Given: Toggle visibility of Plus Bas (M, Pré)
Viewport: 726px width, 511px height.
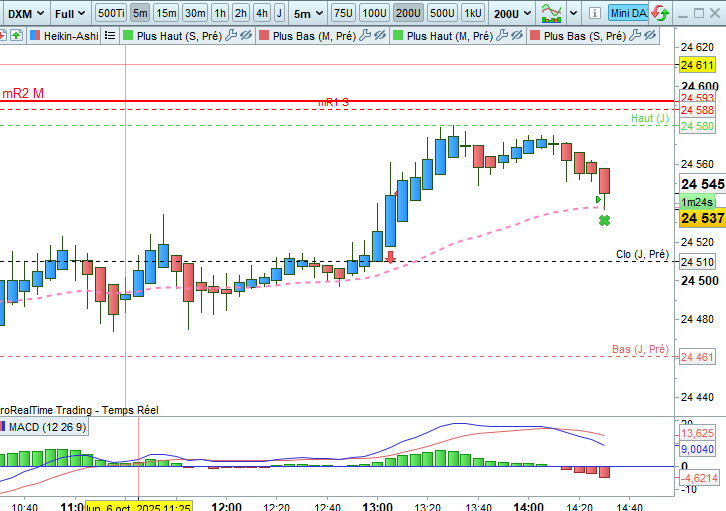Looking at the screenshot, I should tap(380, 35).
